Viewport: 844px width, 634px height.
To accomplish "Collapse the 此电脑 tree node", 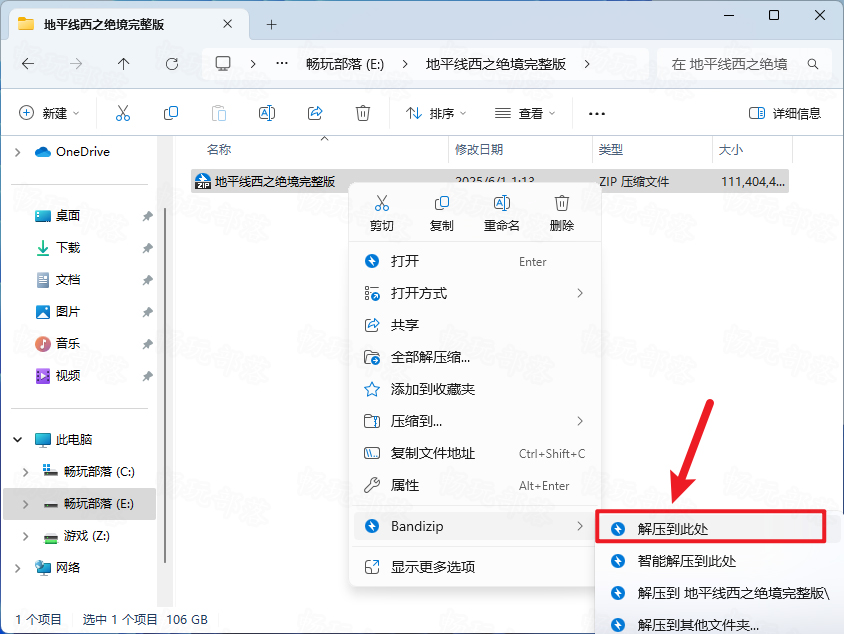I will (18, 440).
